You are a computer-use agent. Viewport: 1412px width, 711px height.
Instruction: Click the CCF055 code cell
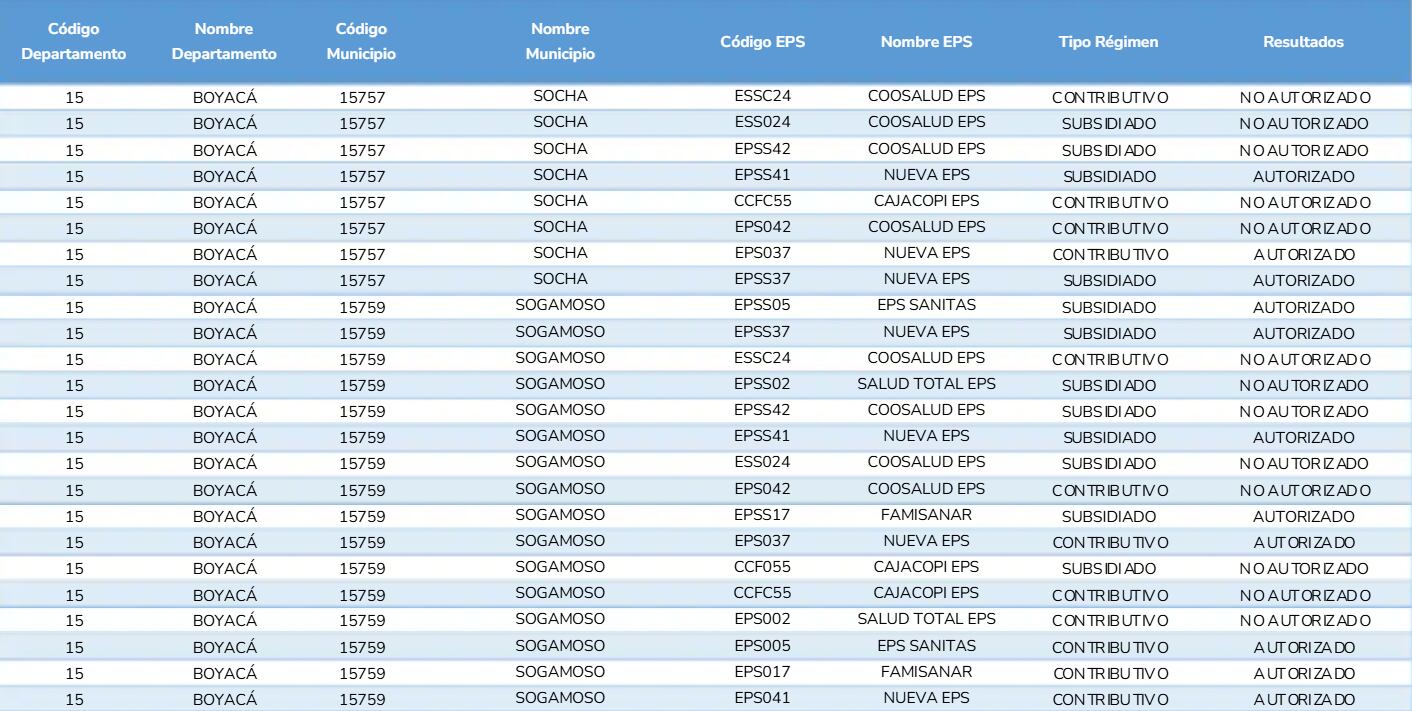click(x=763, y=567)
